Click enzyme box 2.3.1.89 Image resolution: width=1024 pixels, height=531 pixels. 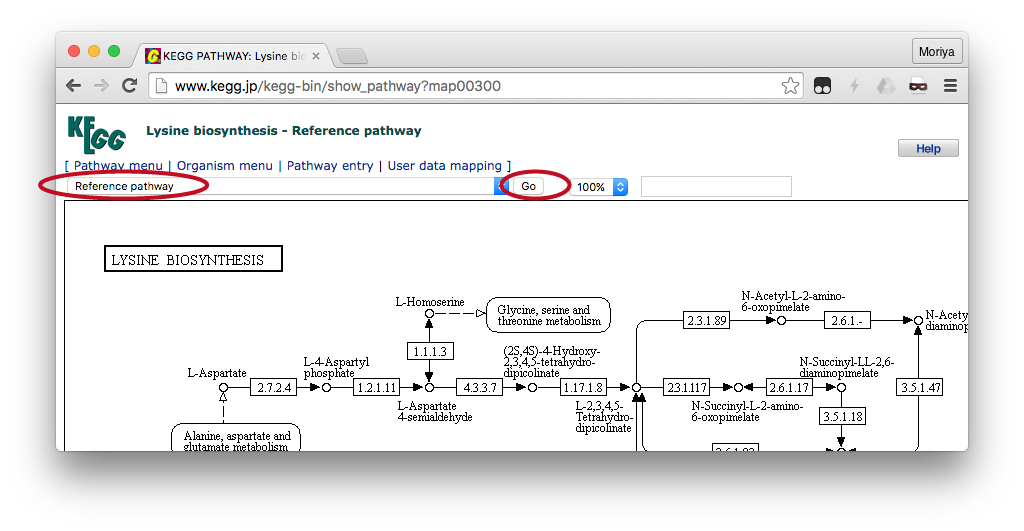[x=706, y=320]
